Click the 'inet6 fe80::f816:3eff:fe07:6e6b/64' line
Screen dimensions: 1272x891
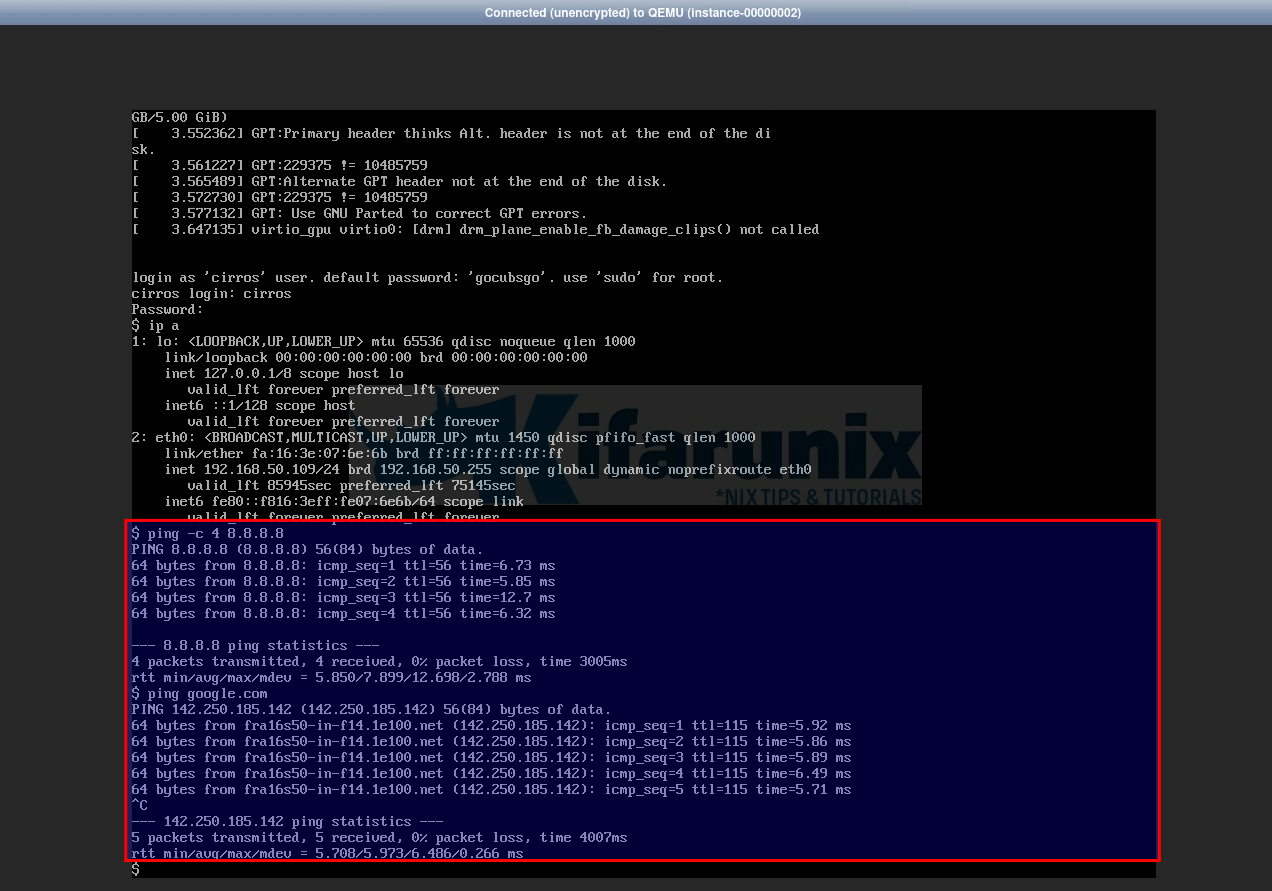(344, 502)
